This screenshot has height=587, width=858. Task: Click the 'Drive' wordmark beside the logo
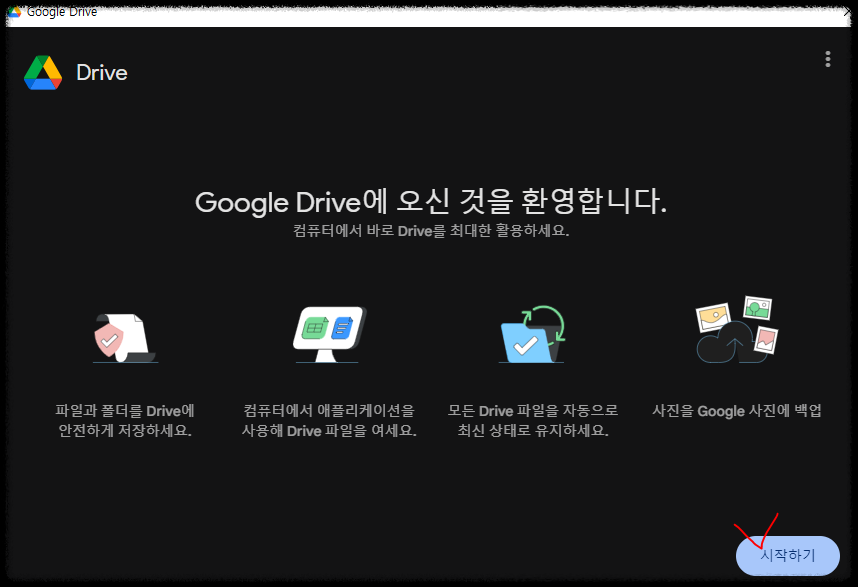click(102, 73)
